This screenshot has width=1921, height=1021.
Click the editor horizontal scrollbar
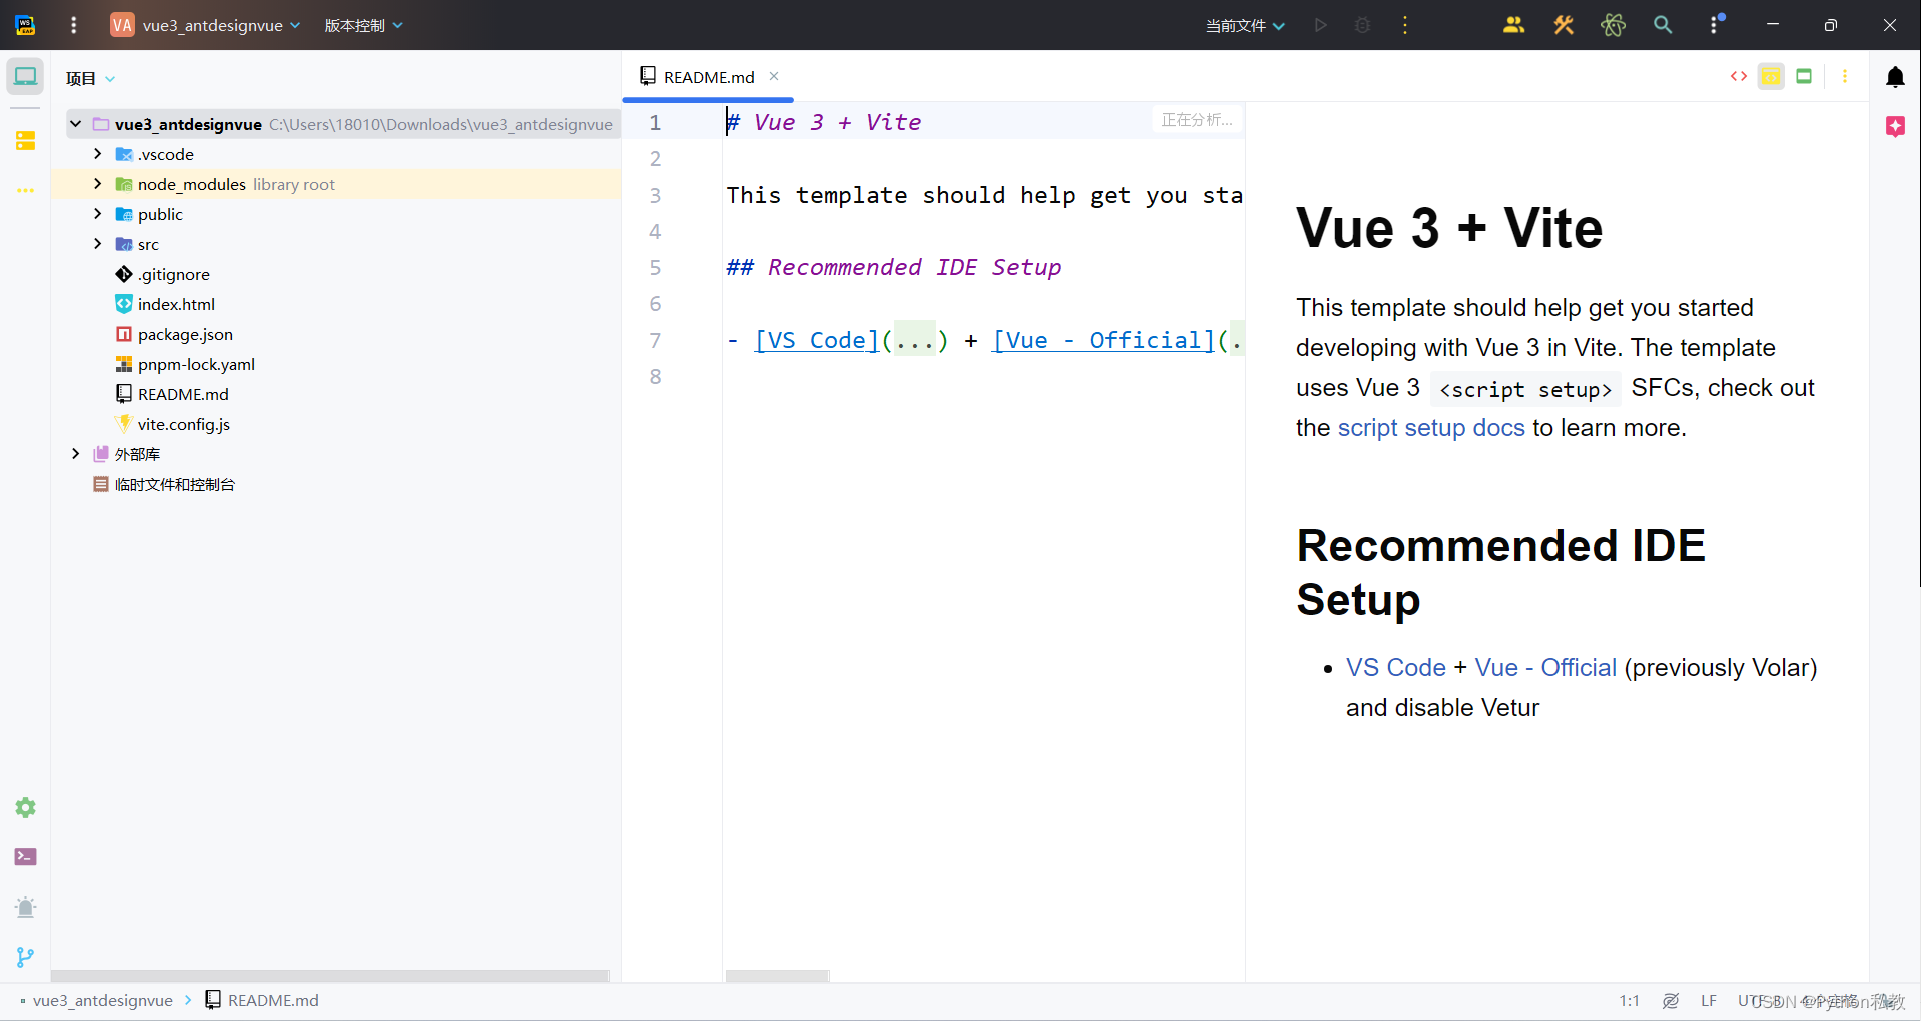[777, 975]
